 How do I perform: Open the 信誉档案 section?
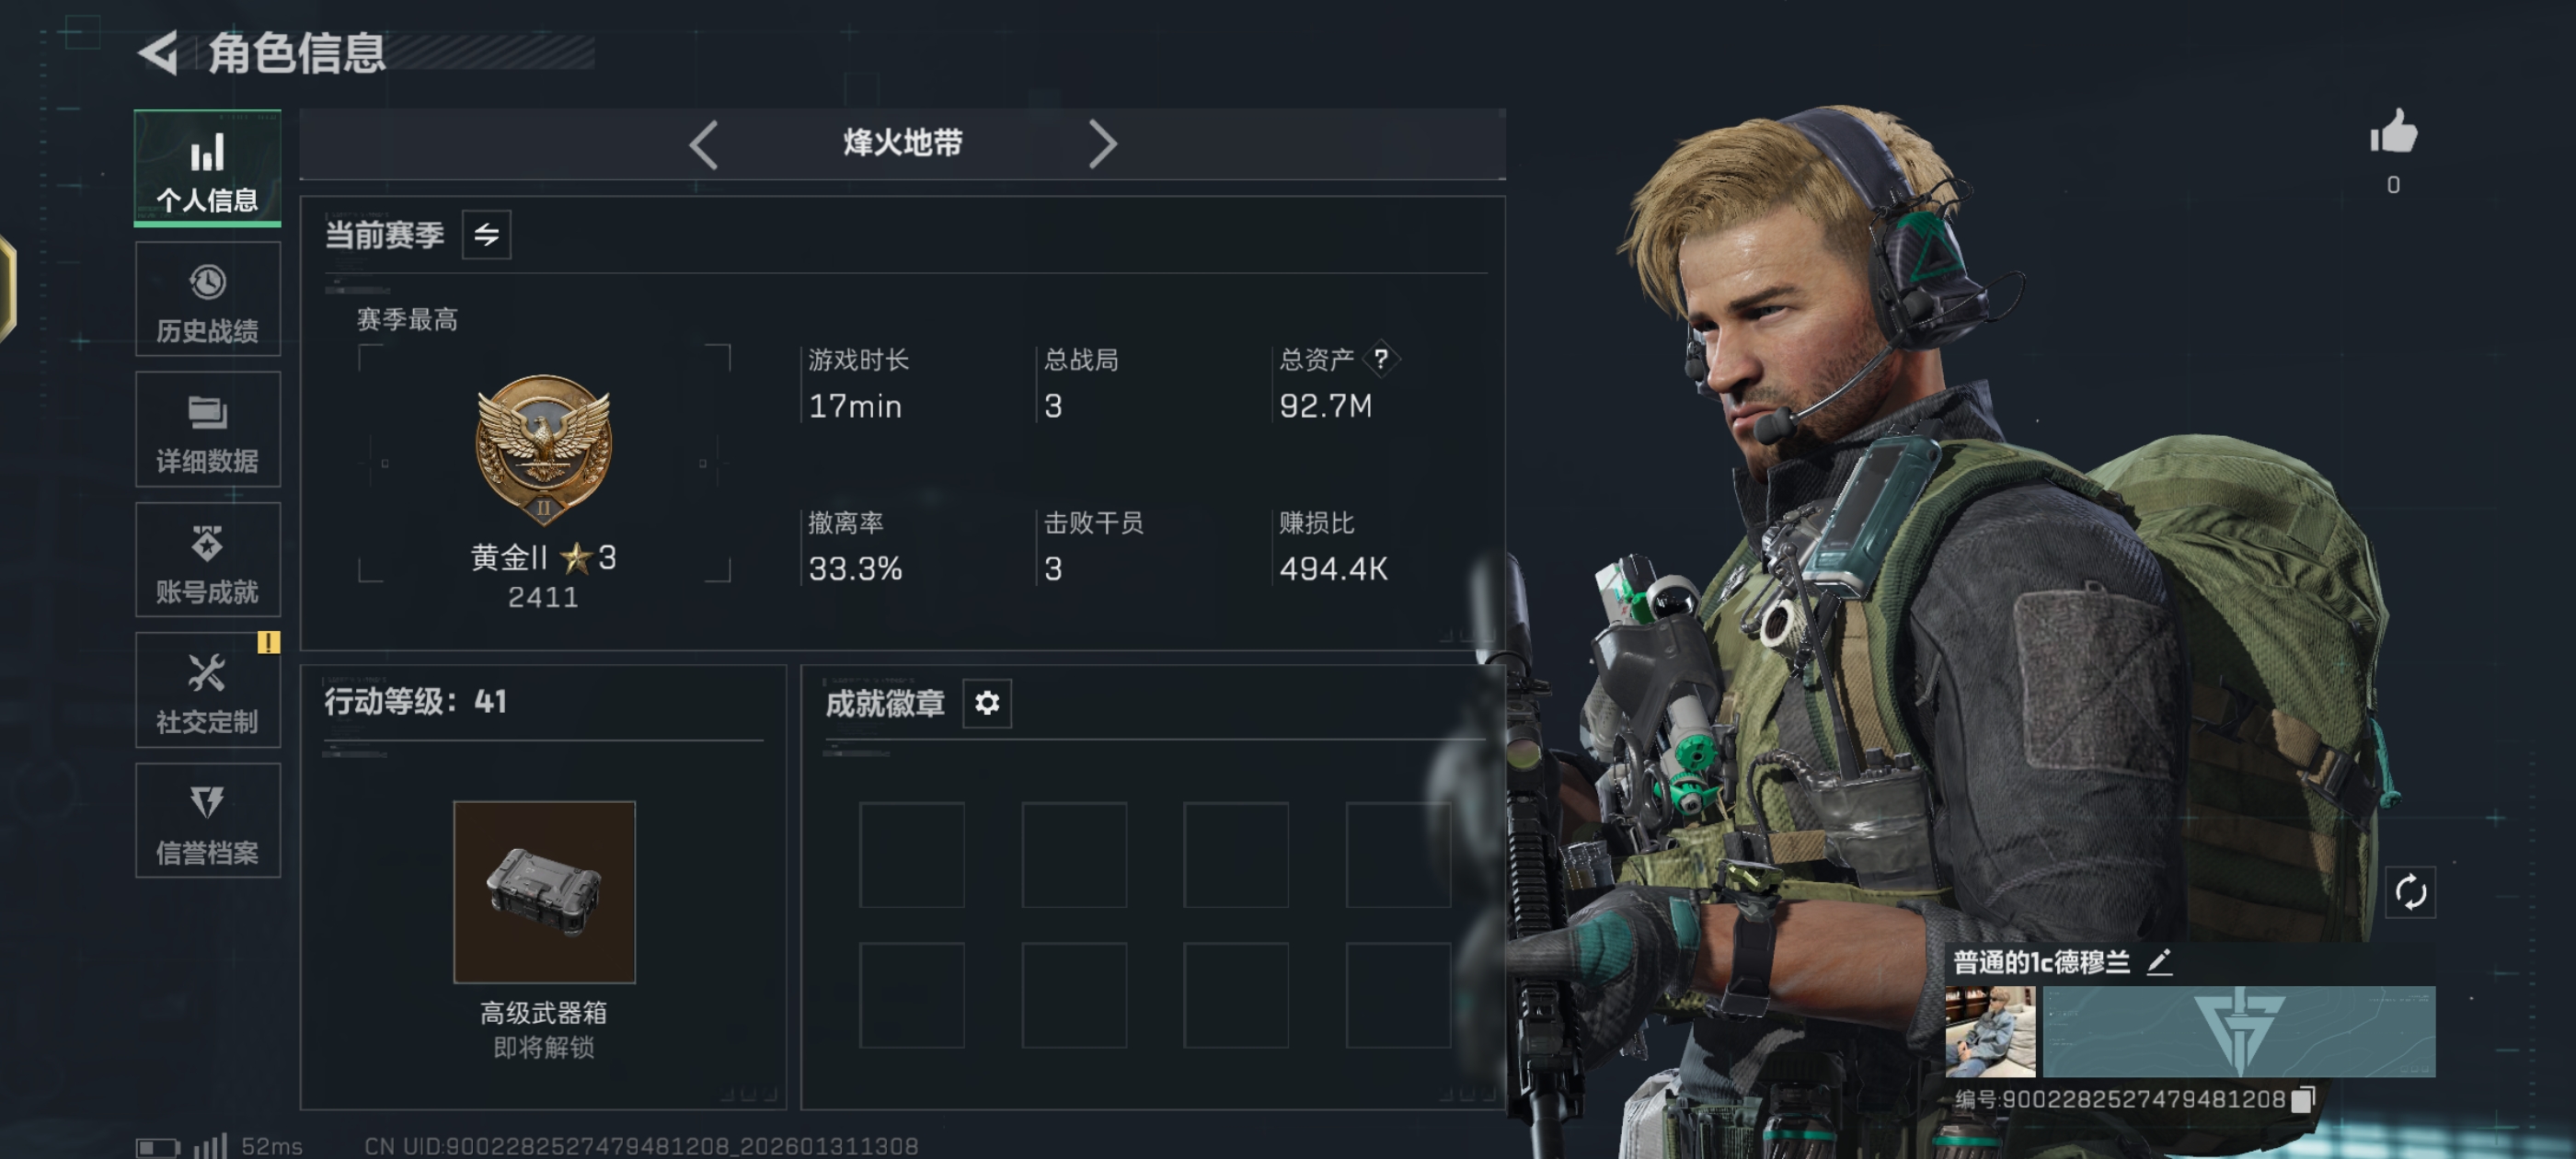point(208,821)
